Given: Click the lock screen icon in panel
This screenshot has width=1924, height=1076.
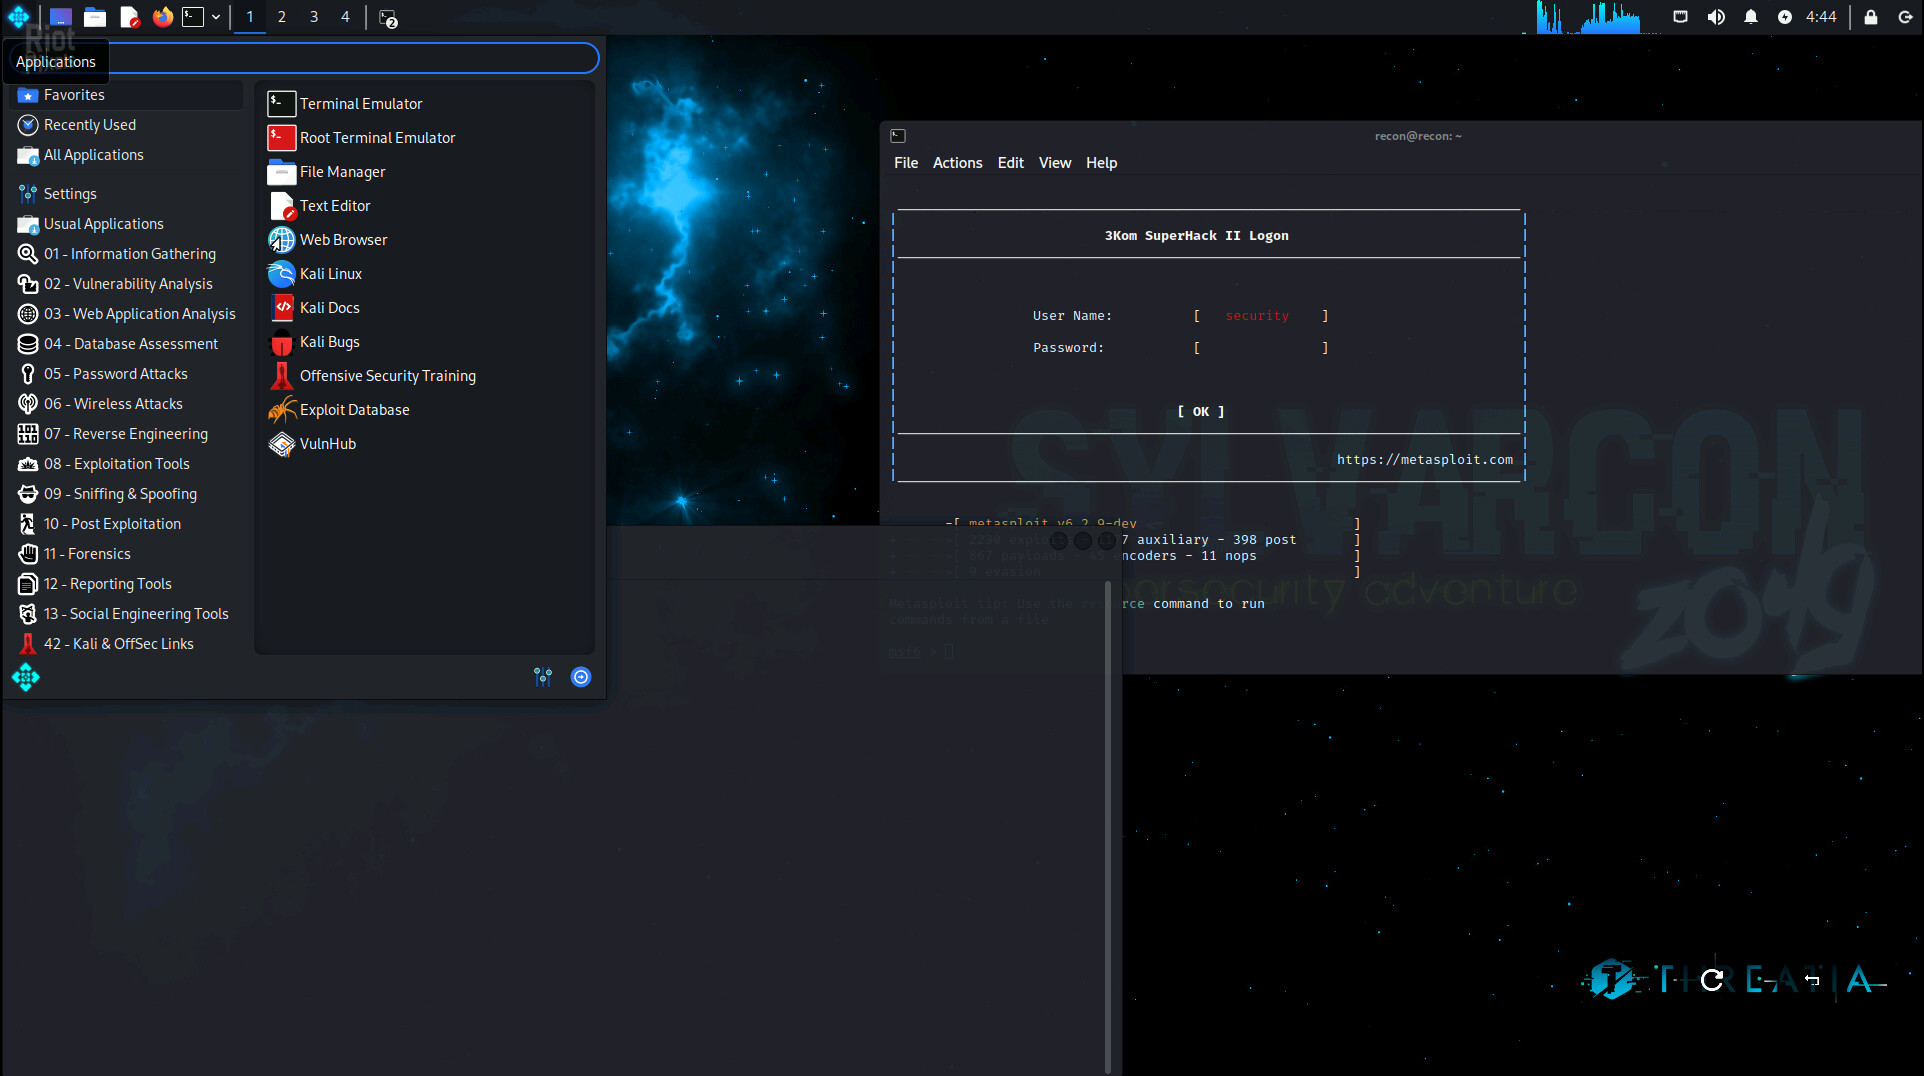Looking at the screenshot, I should pos(1870,17).
